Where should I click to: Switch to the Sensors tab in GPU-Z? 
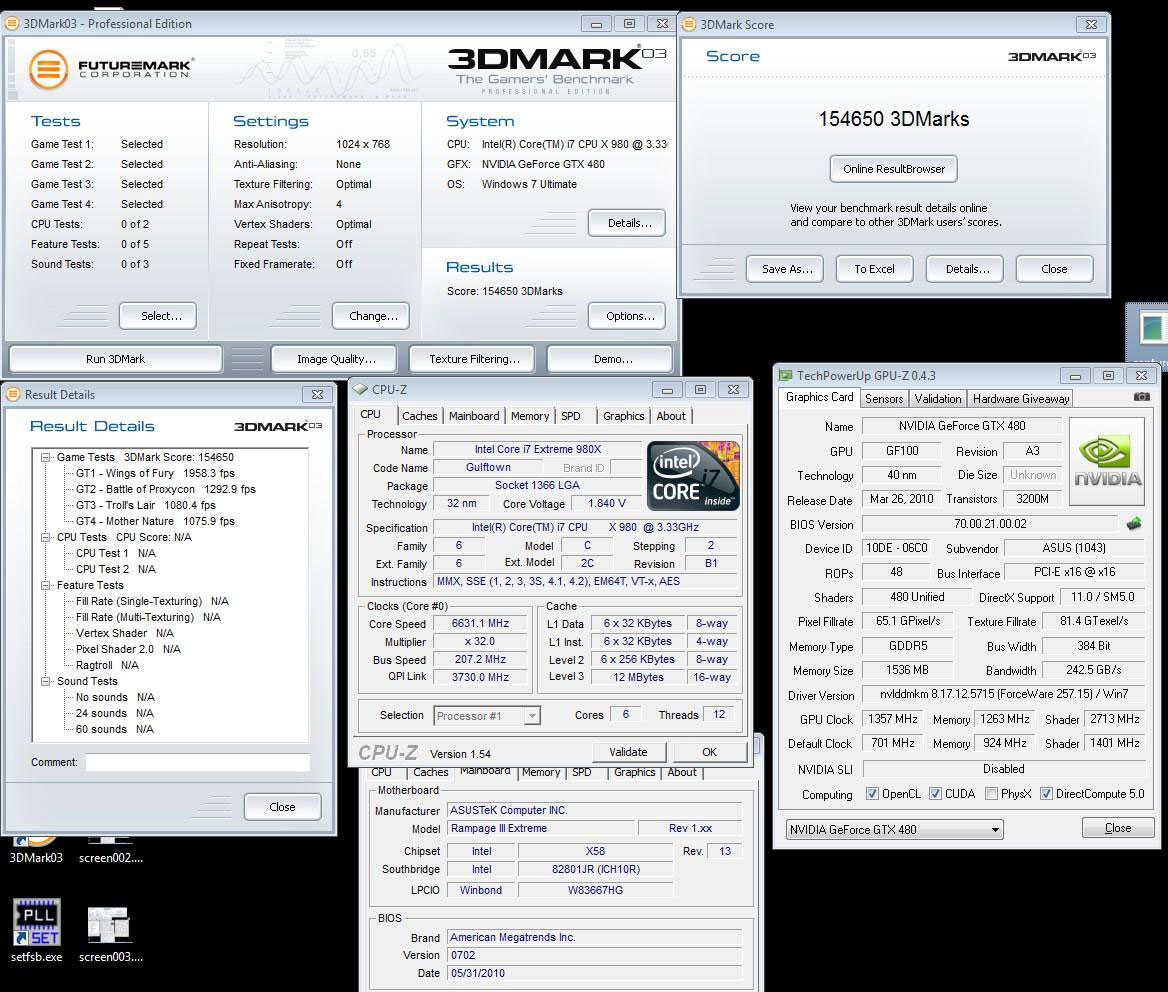click(x=884, y=398)
